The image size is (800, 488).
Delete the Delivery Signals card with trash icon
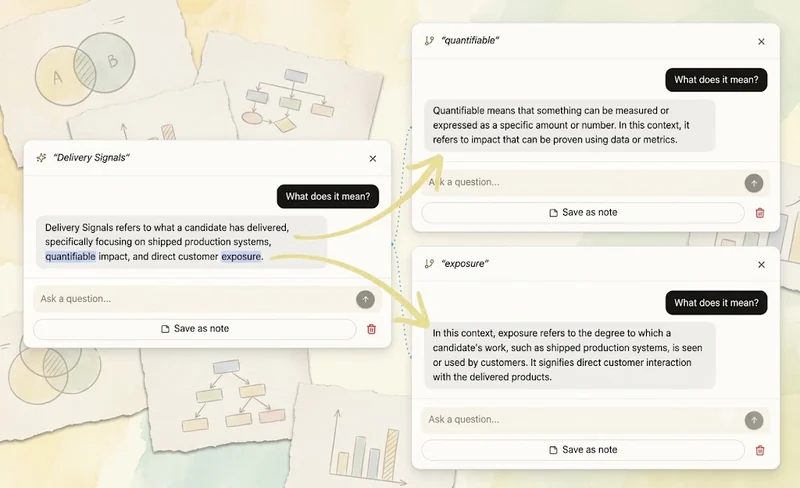[x=371, y=329]
